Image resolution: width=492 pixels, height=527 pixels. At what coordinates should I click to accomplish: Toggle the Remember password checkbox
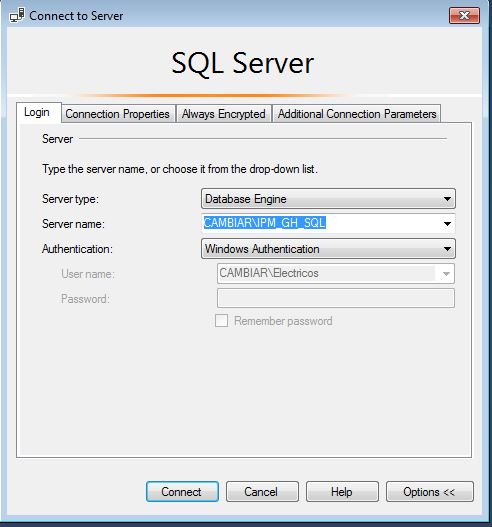(221, 321)
